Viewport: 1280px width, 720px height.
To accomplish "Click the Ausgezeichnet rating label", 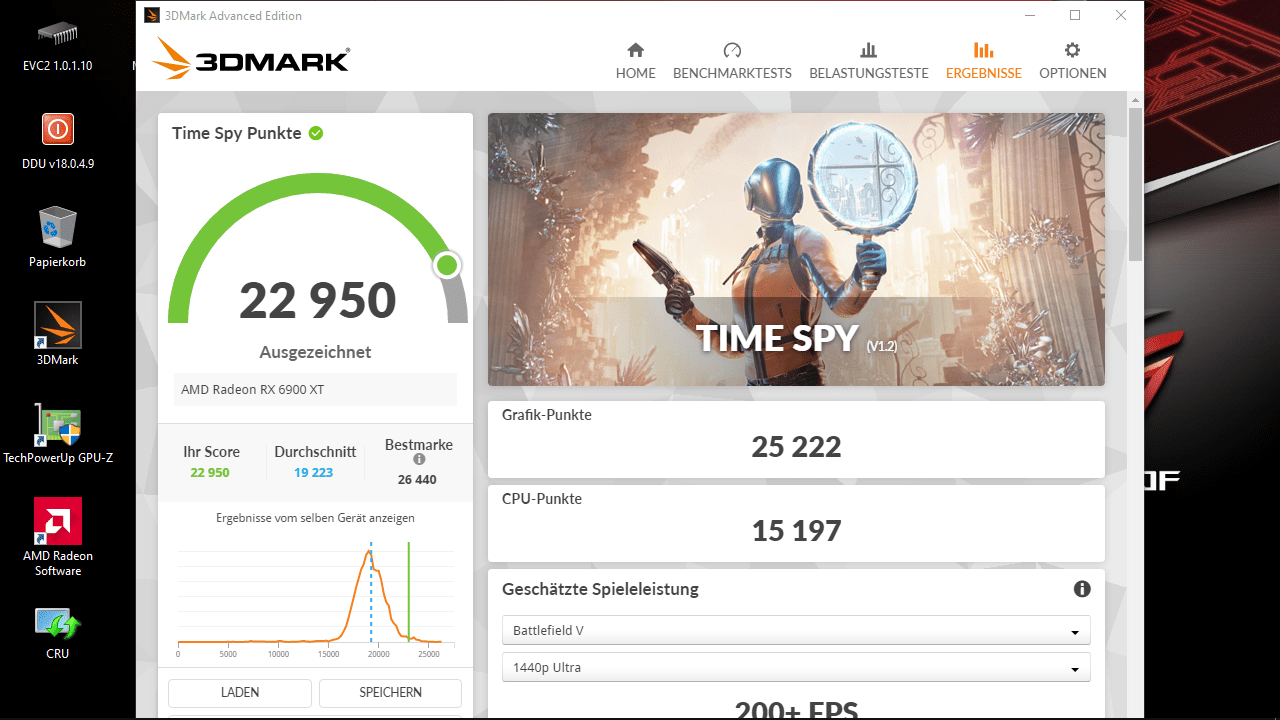I will (x=315, y=352).
